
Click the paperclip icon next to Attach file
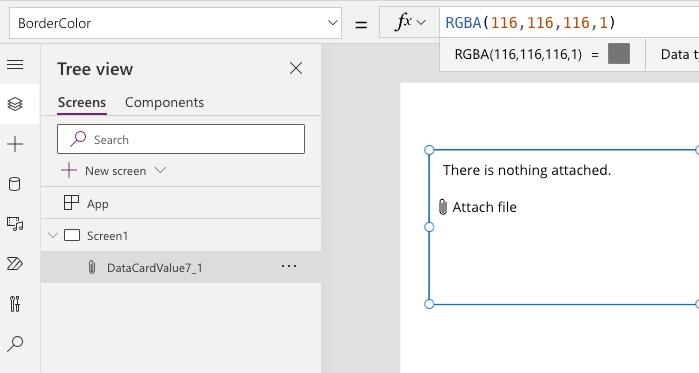[x=443, y=207]
